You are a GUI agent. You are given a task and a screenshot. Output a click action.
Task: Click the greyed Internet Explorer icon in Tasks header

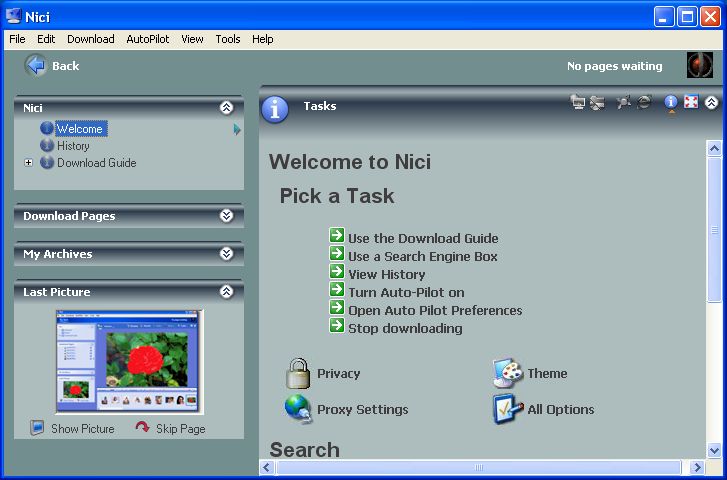(644, 102)
